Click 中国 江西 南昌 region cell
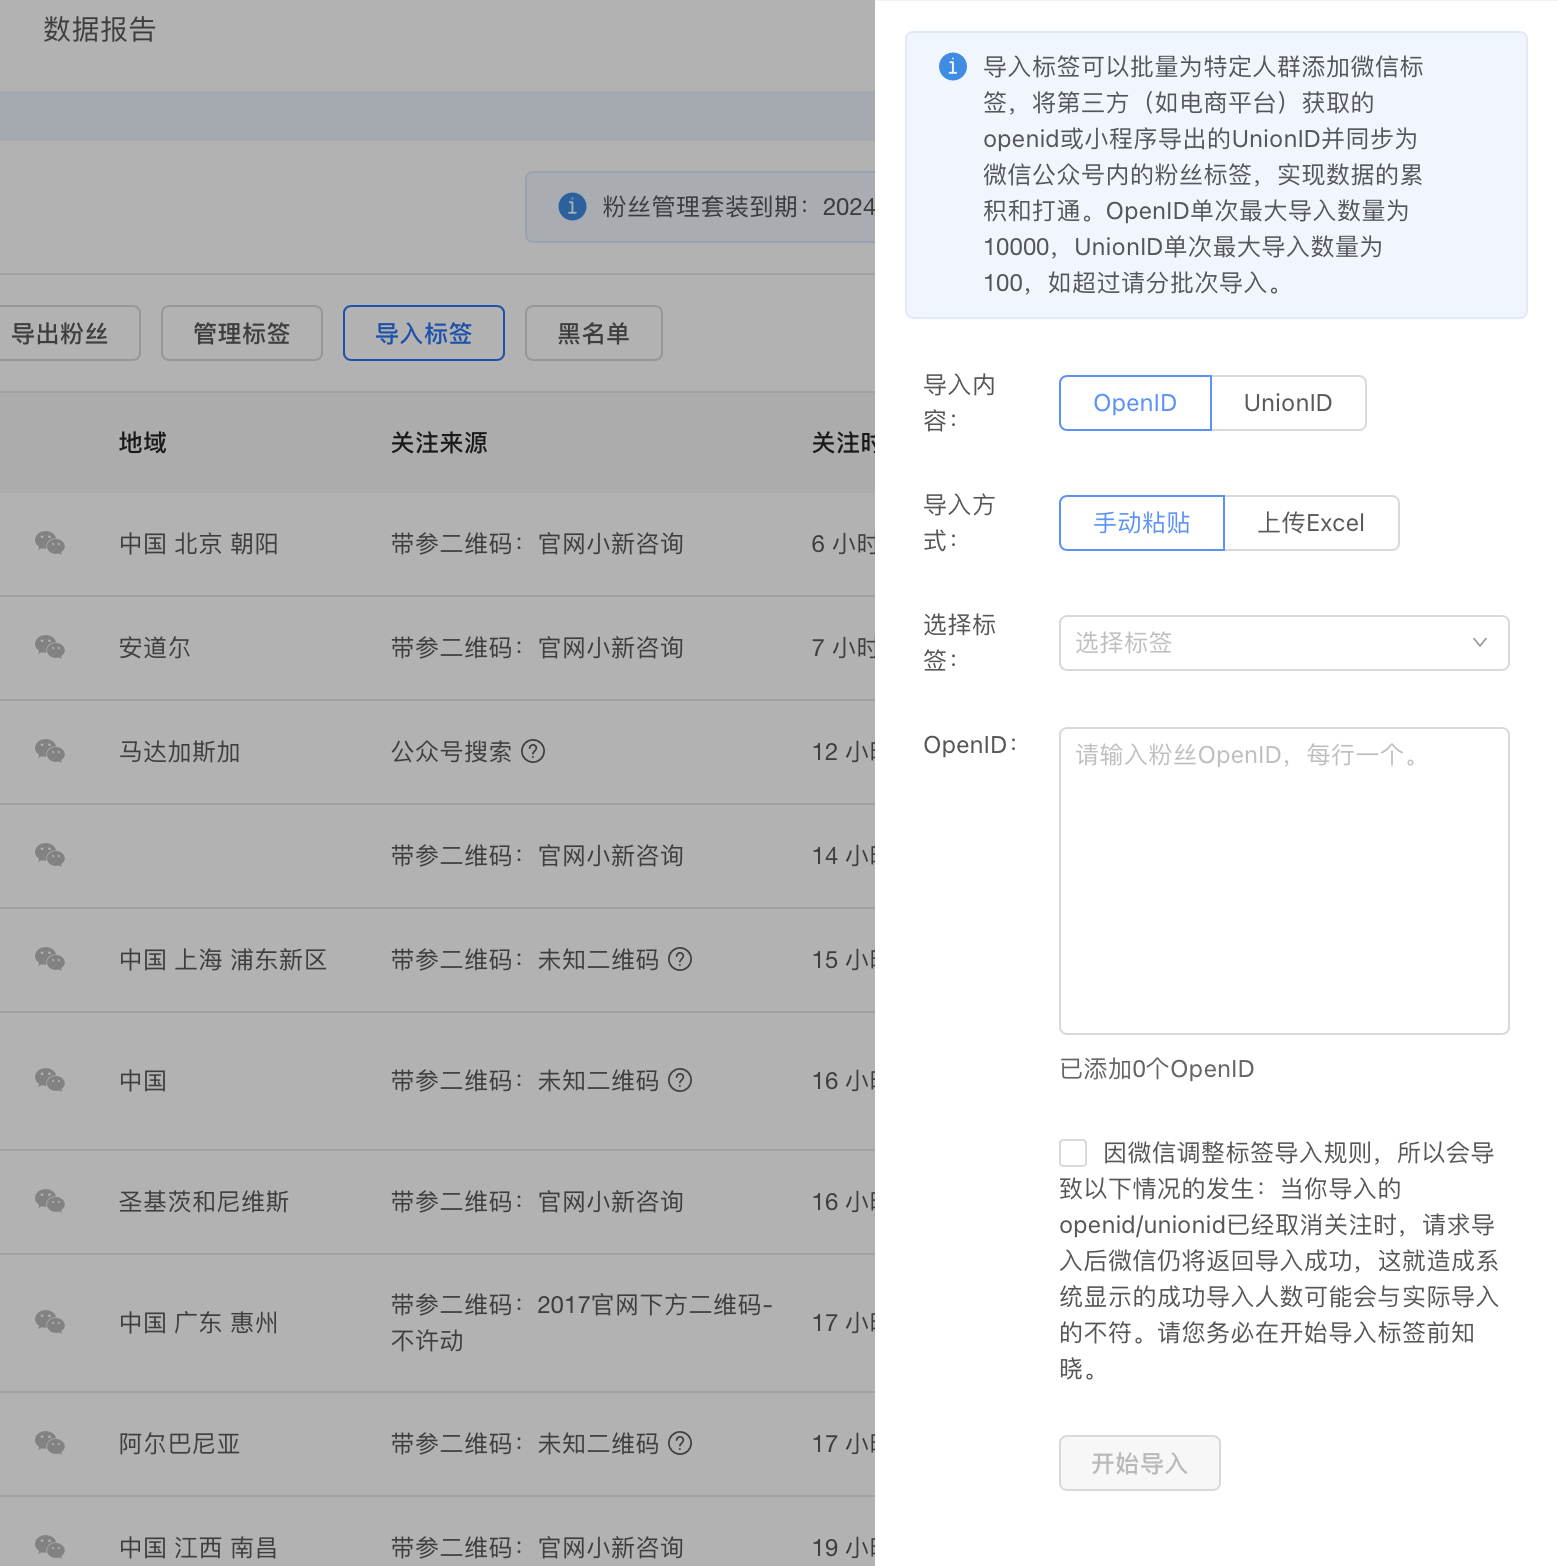Screen dimensions: 1558x1566 pos(198,1548)
